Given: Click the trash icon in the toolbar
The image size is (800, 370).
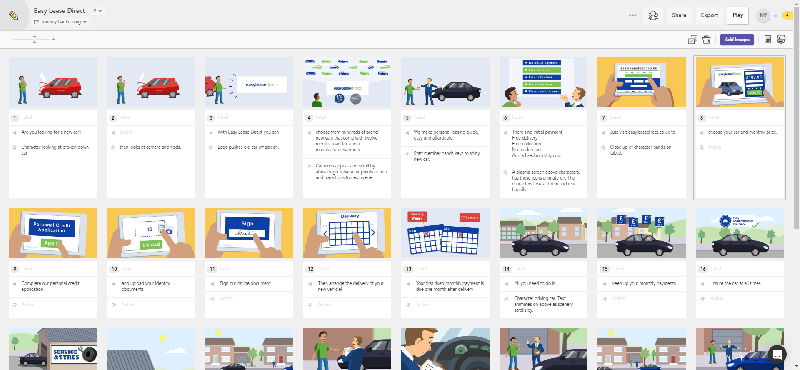Looking at the screenshot, I should point(706,39).
